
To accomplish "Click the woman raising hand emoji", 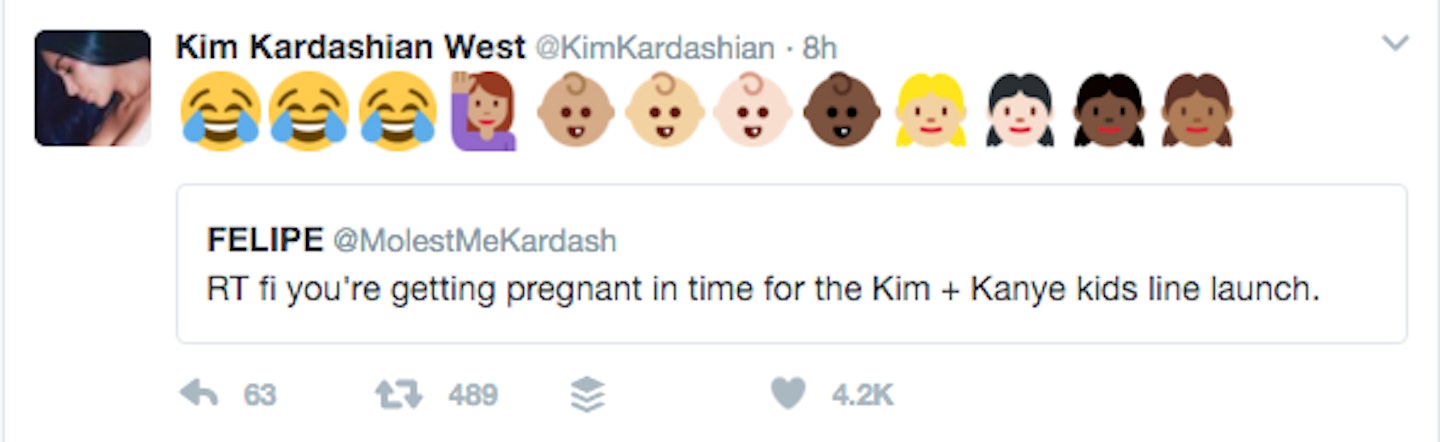I will [485, 110].
